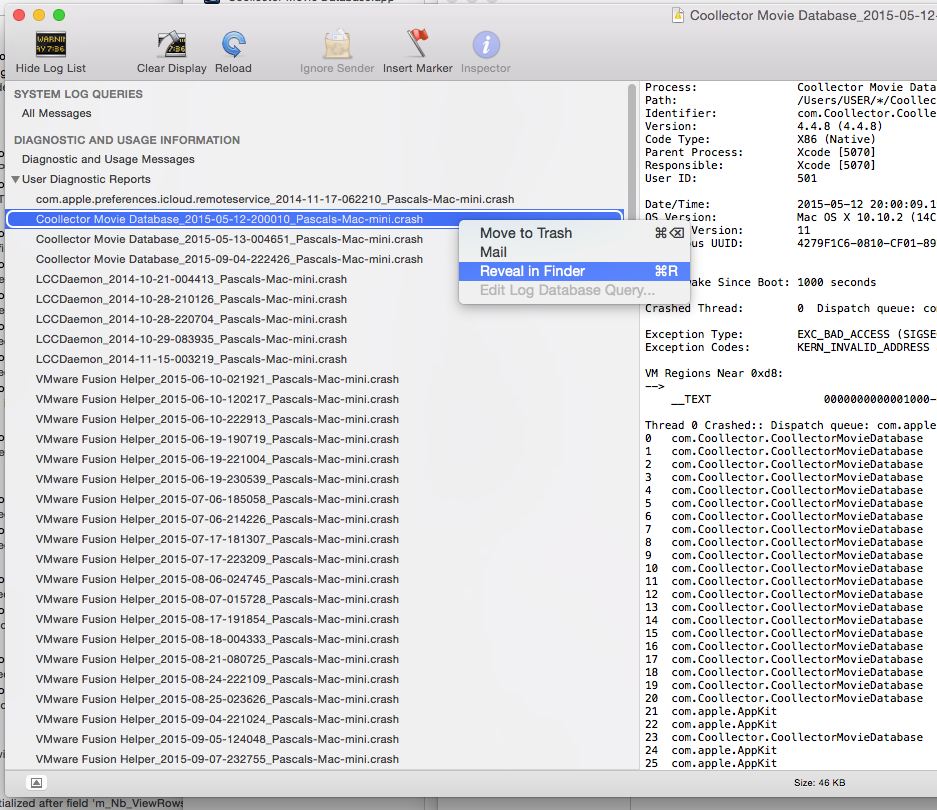Viewport: 937px width, 810px height.
Task: Open VMware Fusion Helper 2015-08-21-080725 crash
Action: pos(218,660)
